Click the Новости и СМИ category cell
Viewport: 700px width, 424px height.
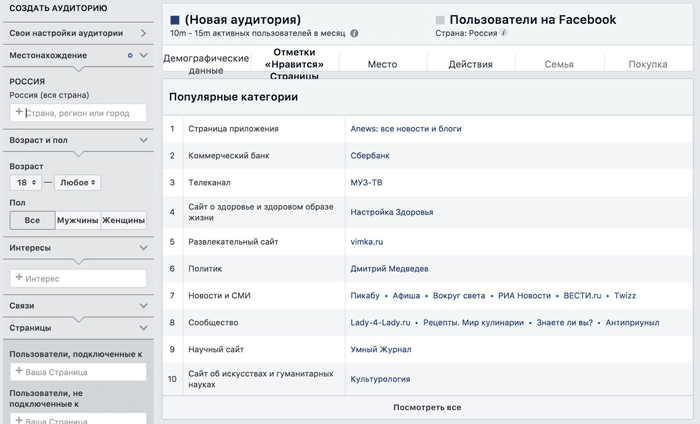pyautogui.click(x=264, y=295)
